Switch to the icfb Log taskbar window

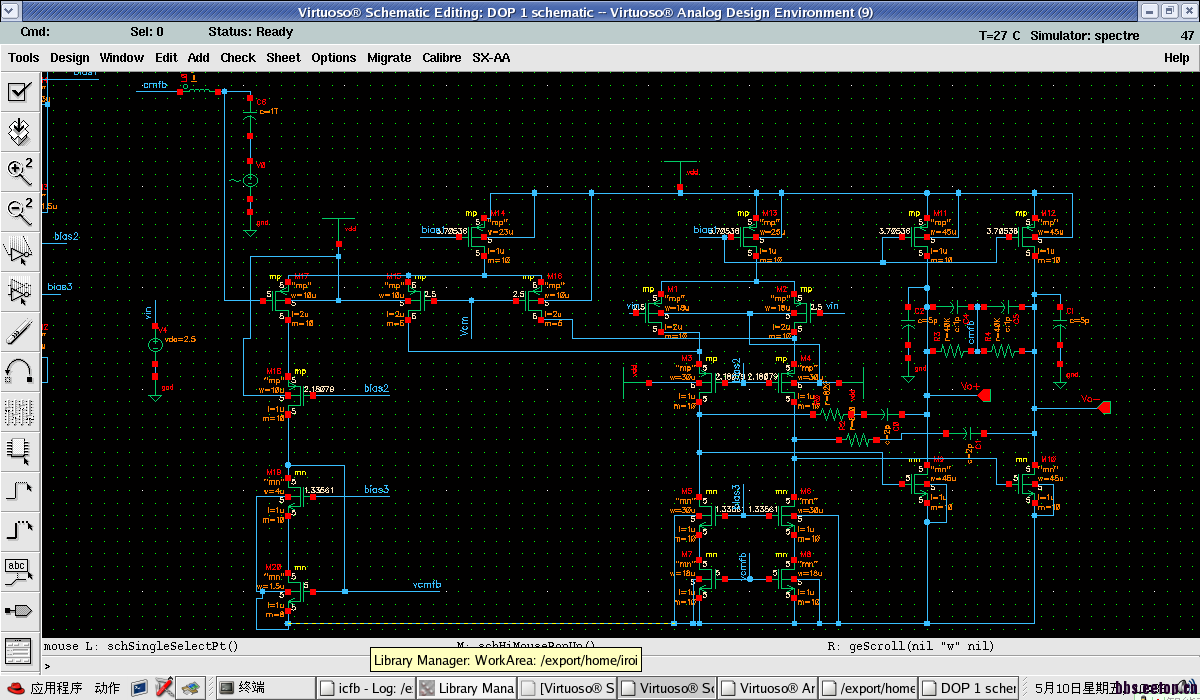coord(366,688)
